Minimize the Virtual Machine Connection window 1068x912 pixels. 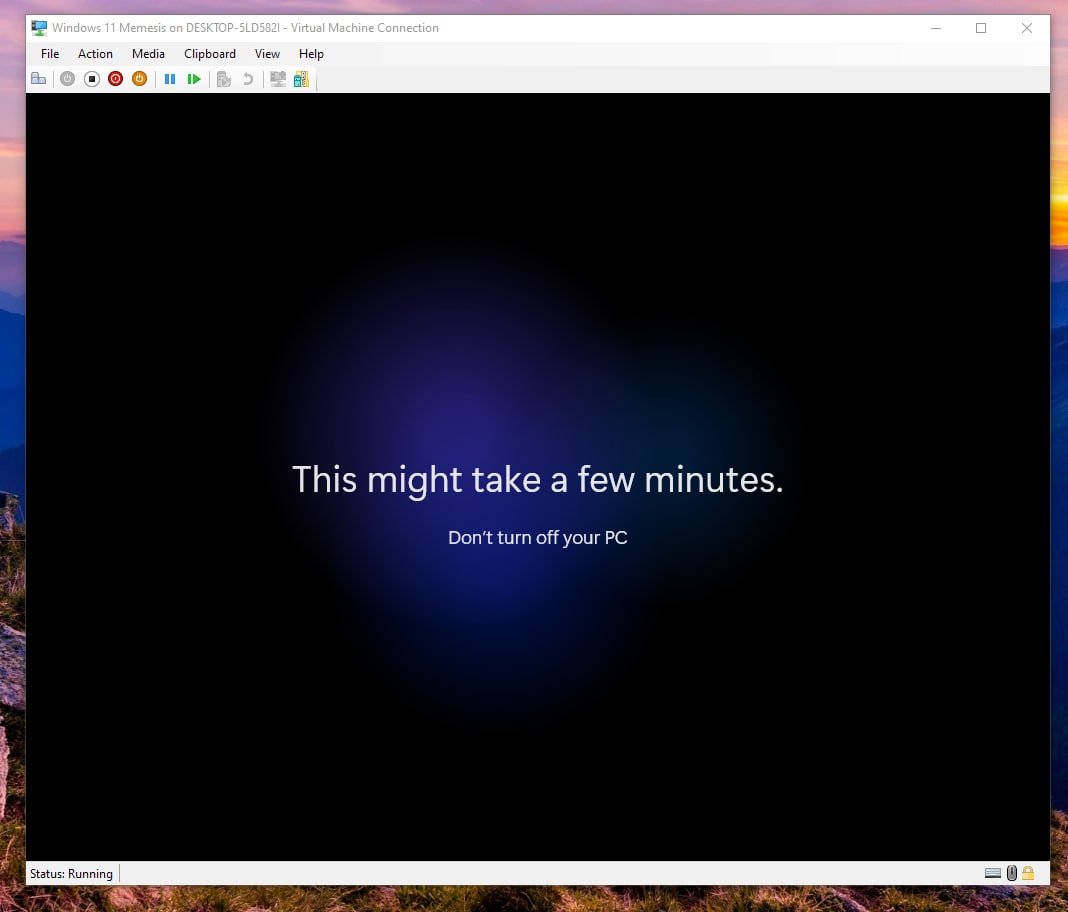936,28
